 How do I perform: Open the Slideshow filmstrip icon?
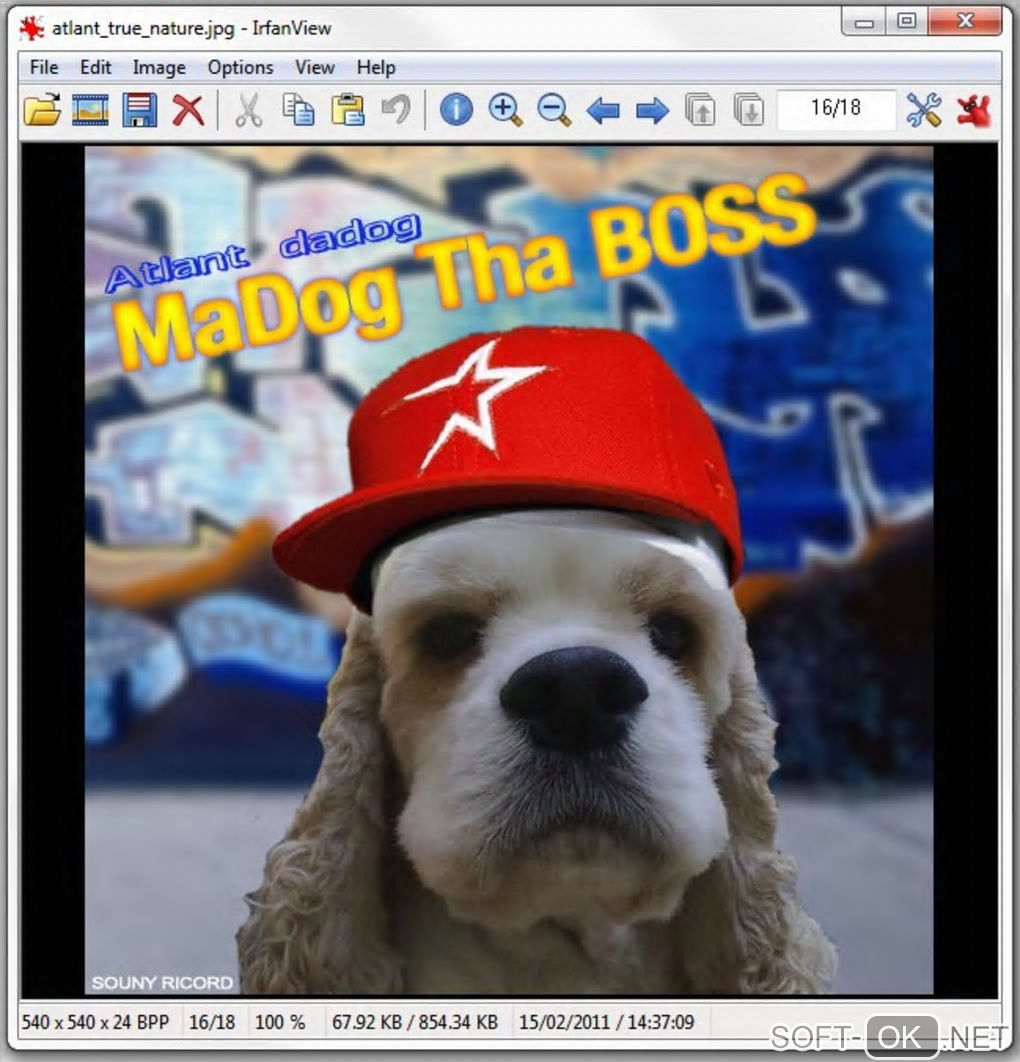click(90, 110)
